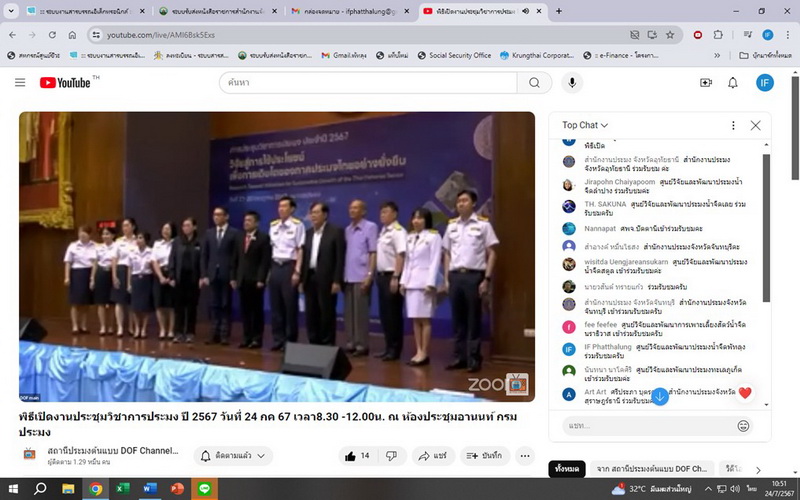Open a new browser tab

(x=559, y=11)
